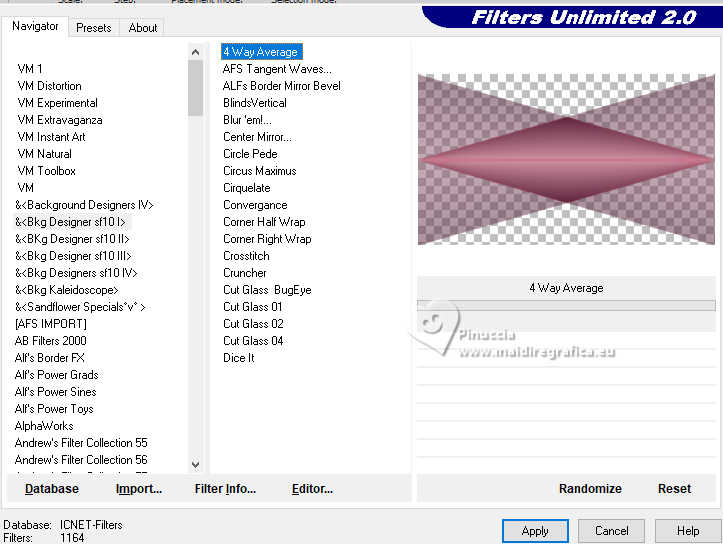
Task: Select &<BKg Designer sf10 II> category
Action: pos(72,239)
